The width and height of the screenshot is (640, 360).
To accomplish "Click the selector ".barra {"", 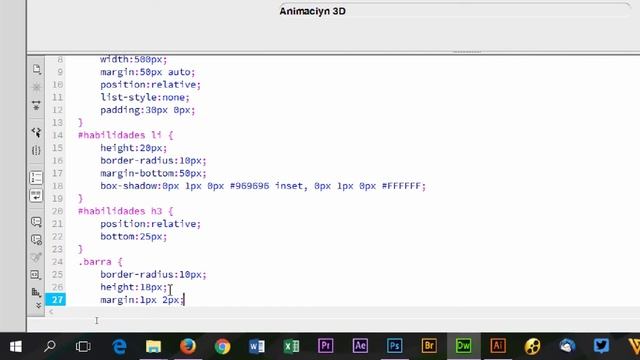I will click(100, 262).
